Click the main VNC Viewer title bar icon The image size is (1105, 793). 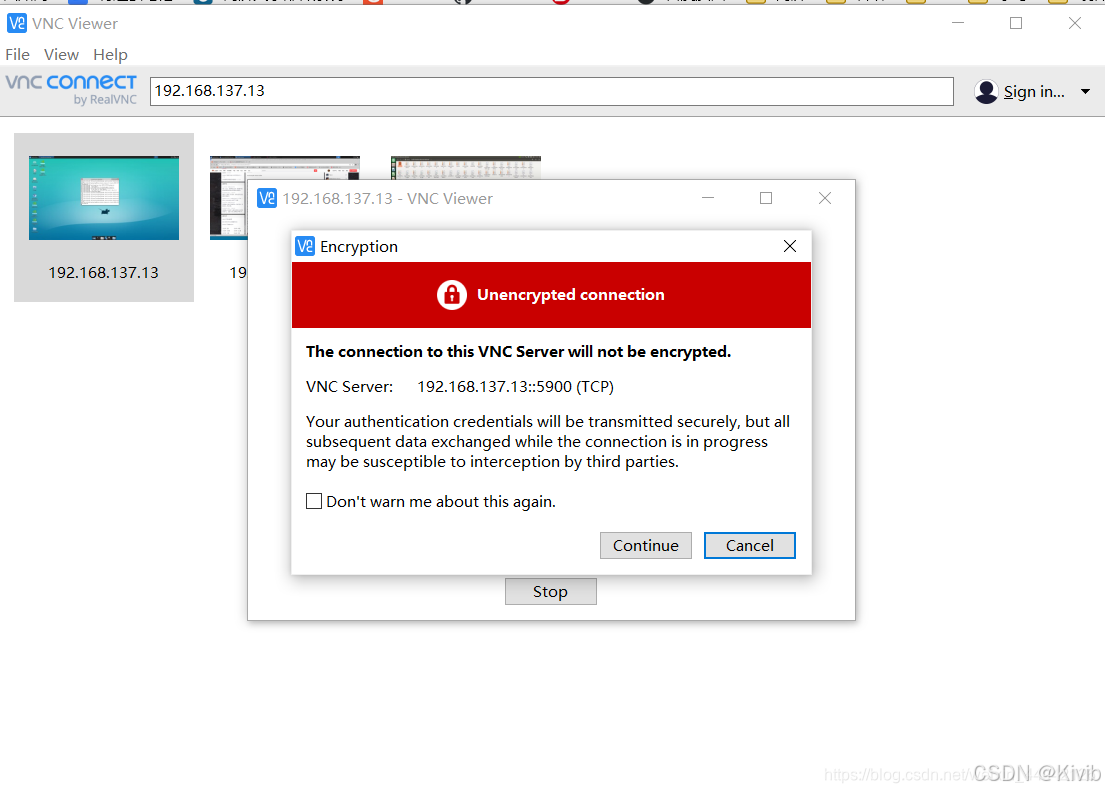[17, 23]
